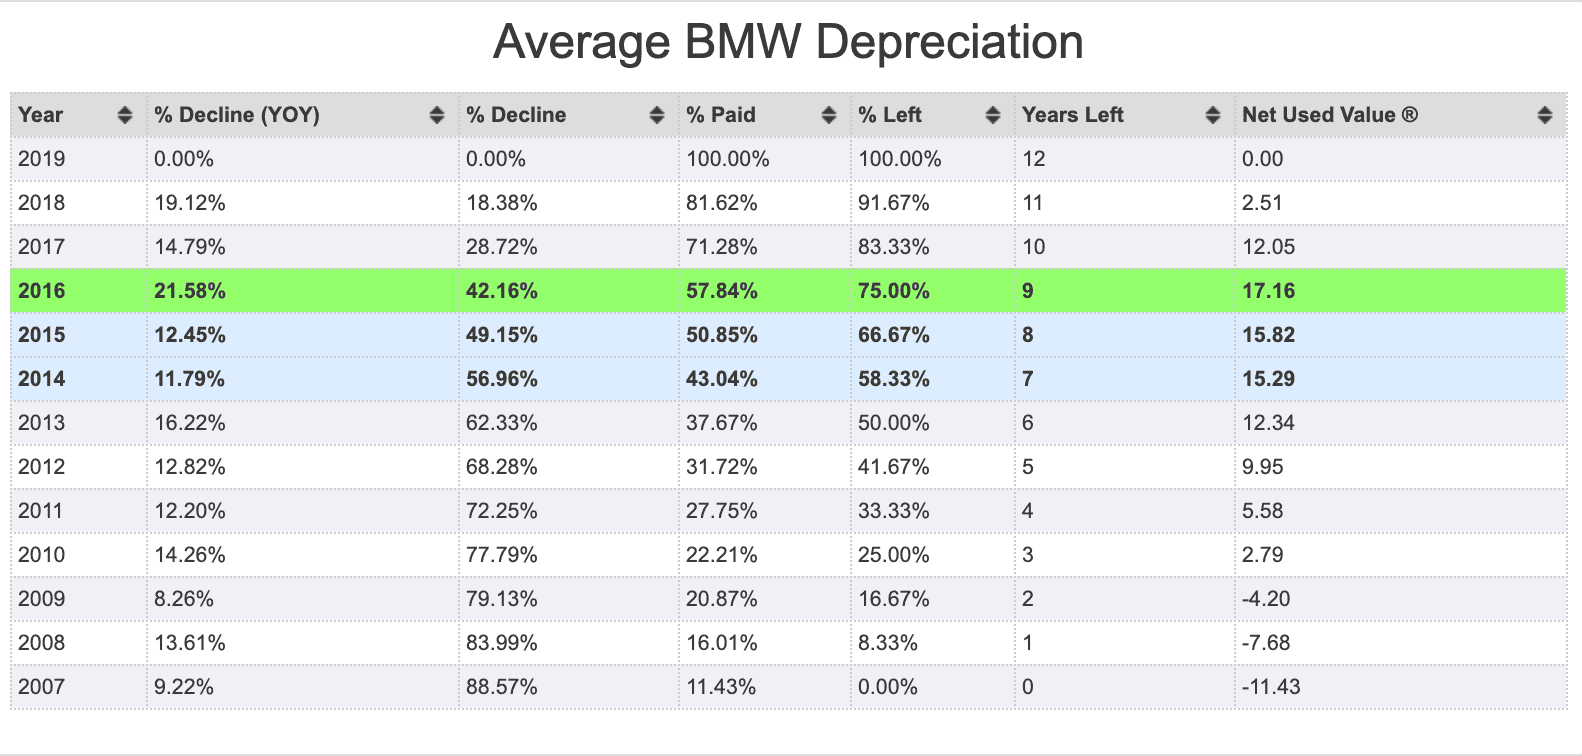Click the Net Used Value sort arrows
Viewport: 1582px width, 756px height.
pos(1545,115)
